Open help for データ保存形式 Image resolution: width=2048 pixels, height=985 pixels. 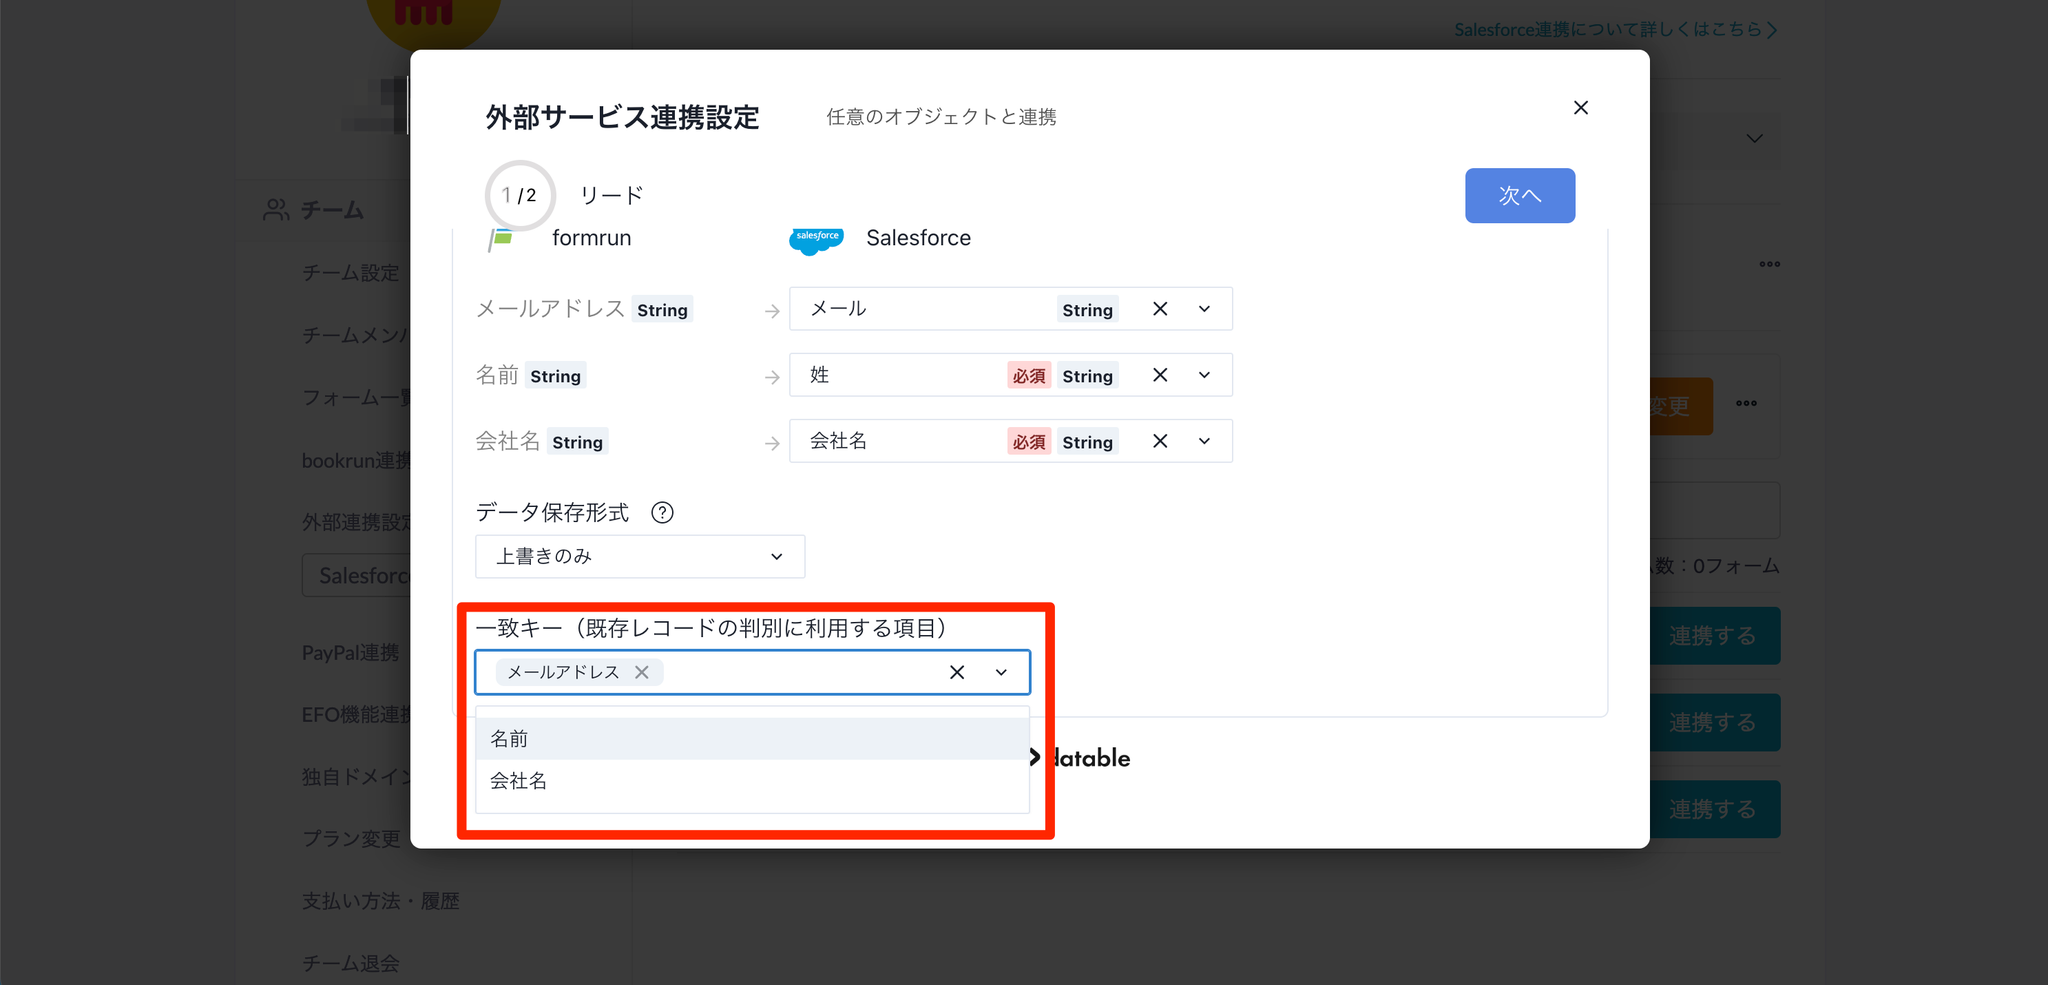(x=662, y=513)
